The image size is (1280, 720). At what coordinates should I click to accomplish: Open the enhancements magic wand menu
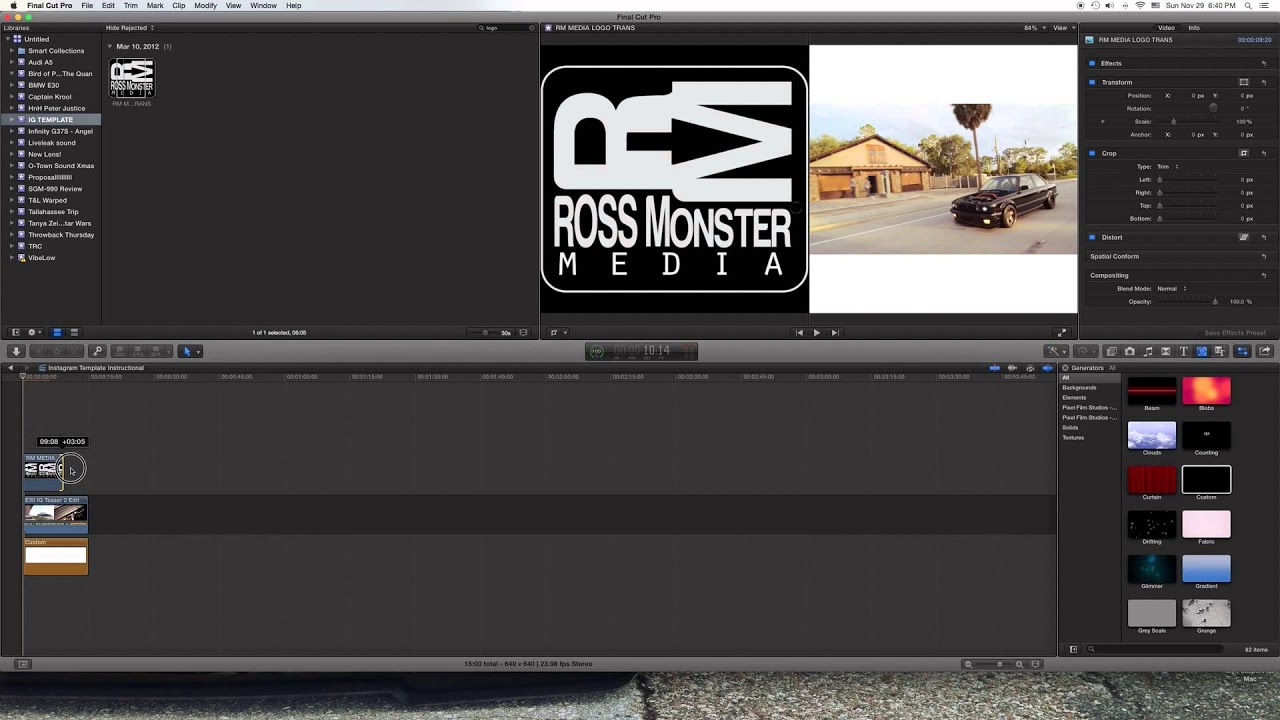[1054, 351]
